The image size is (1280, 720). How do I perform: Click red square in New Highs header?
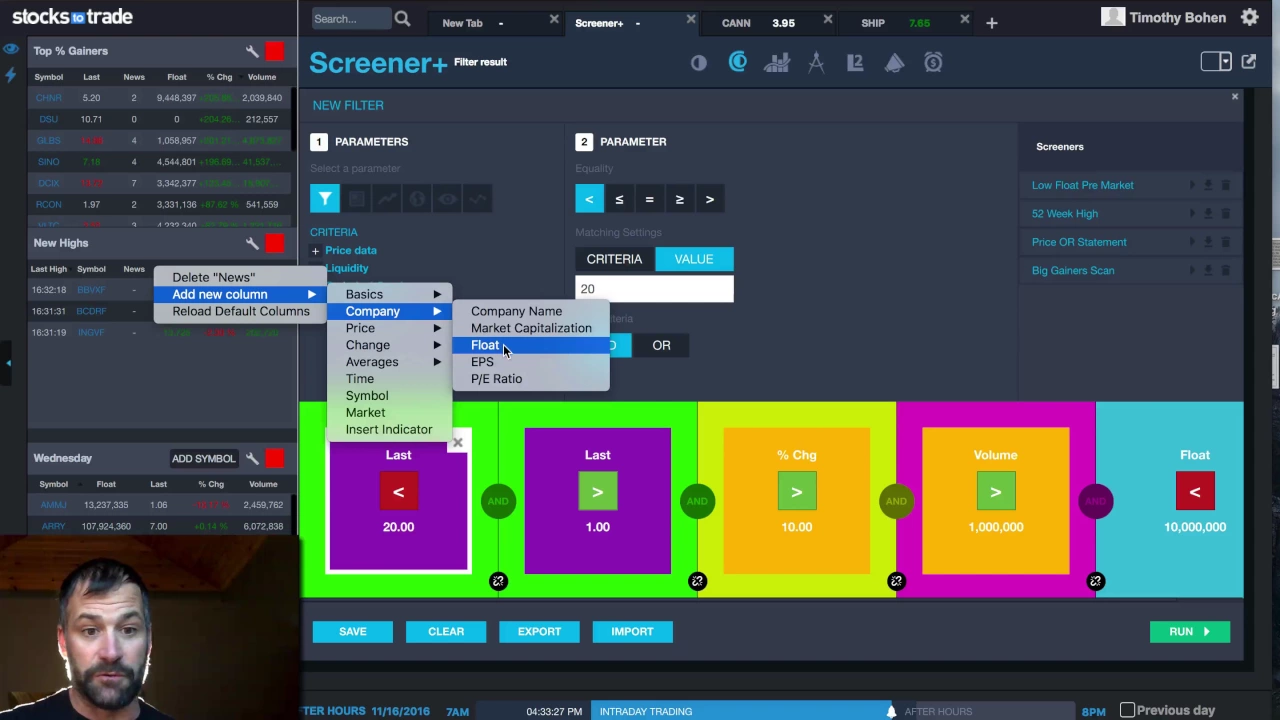pyautogui.click(x=275, y=243)
